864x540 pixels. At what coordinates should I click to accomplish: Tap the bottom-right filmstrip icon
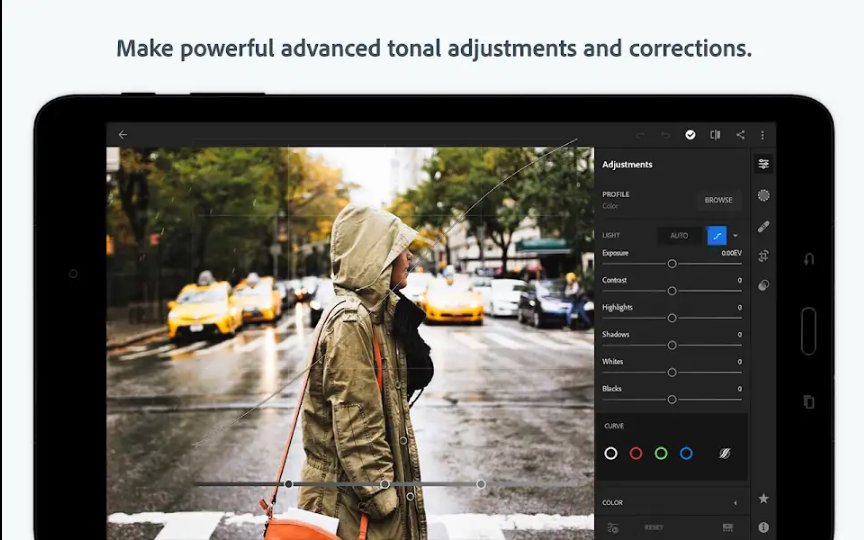(x=728, y=527)
